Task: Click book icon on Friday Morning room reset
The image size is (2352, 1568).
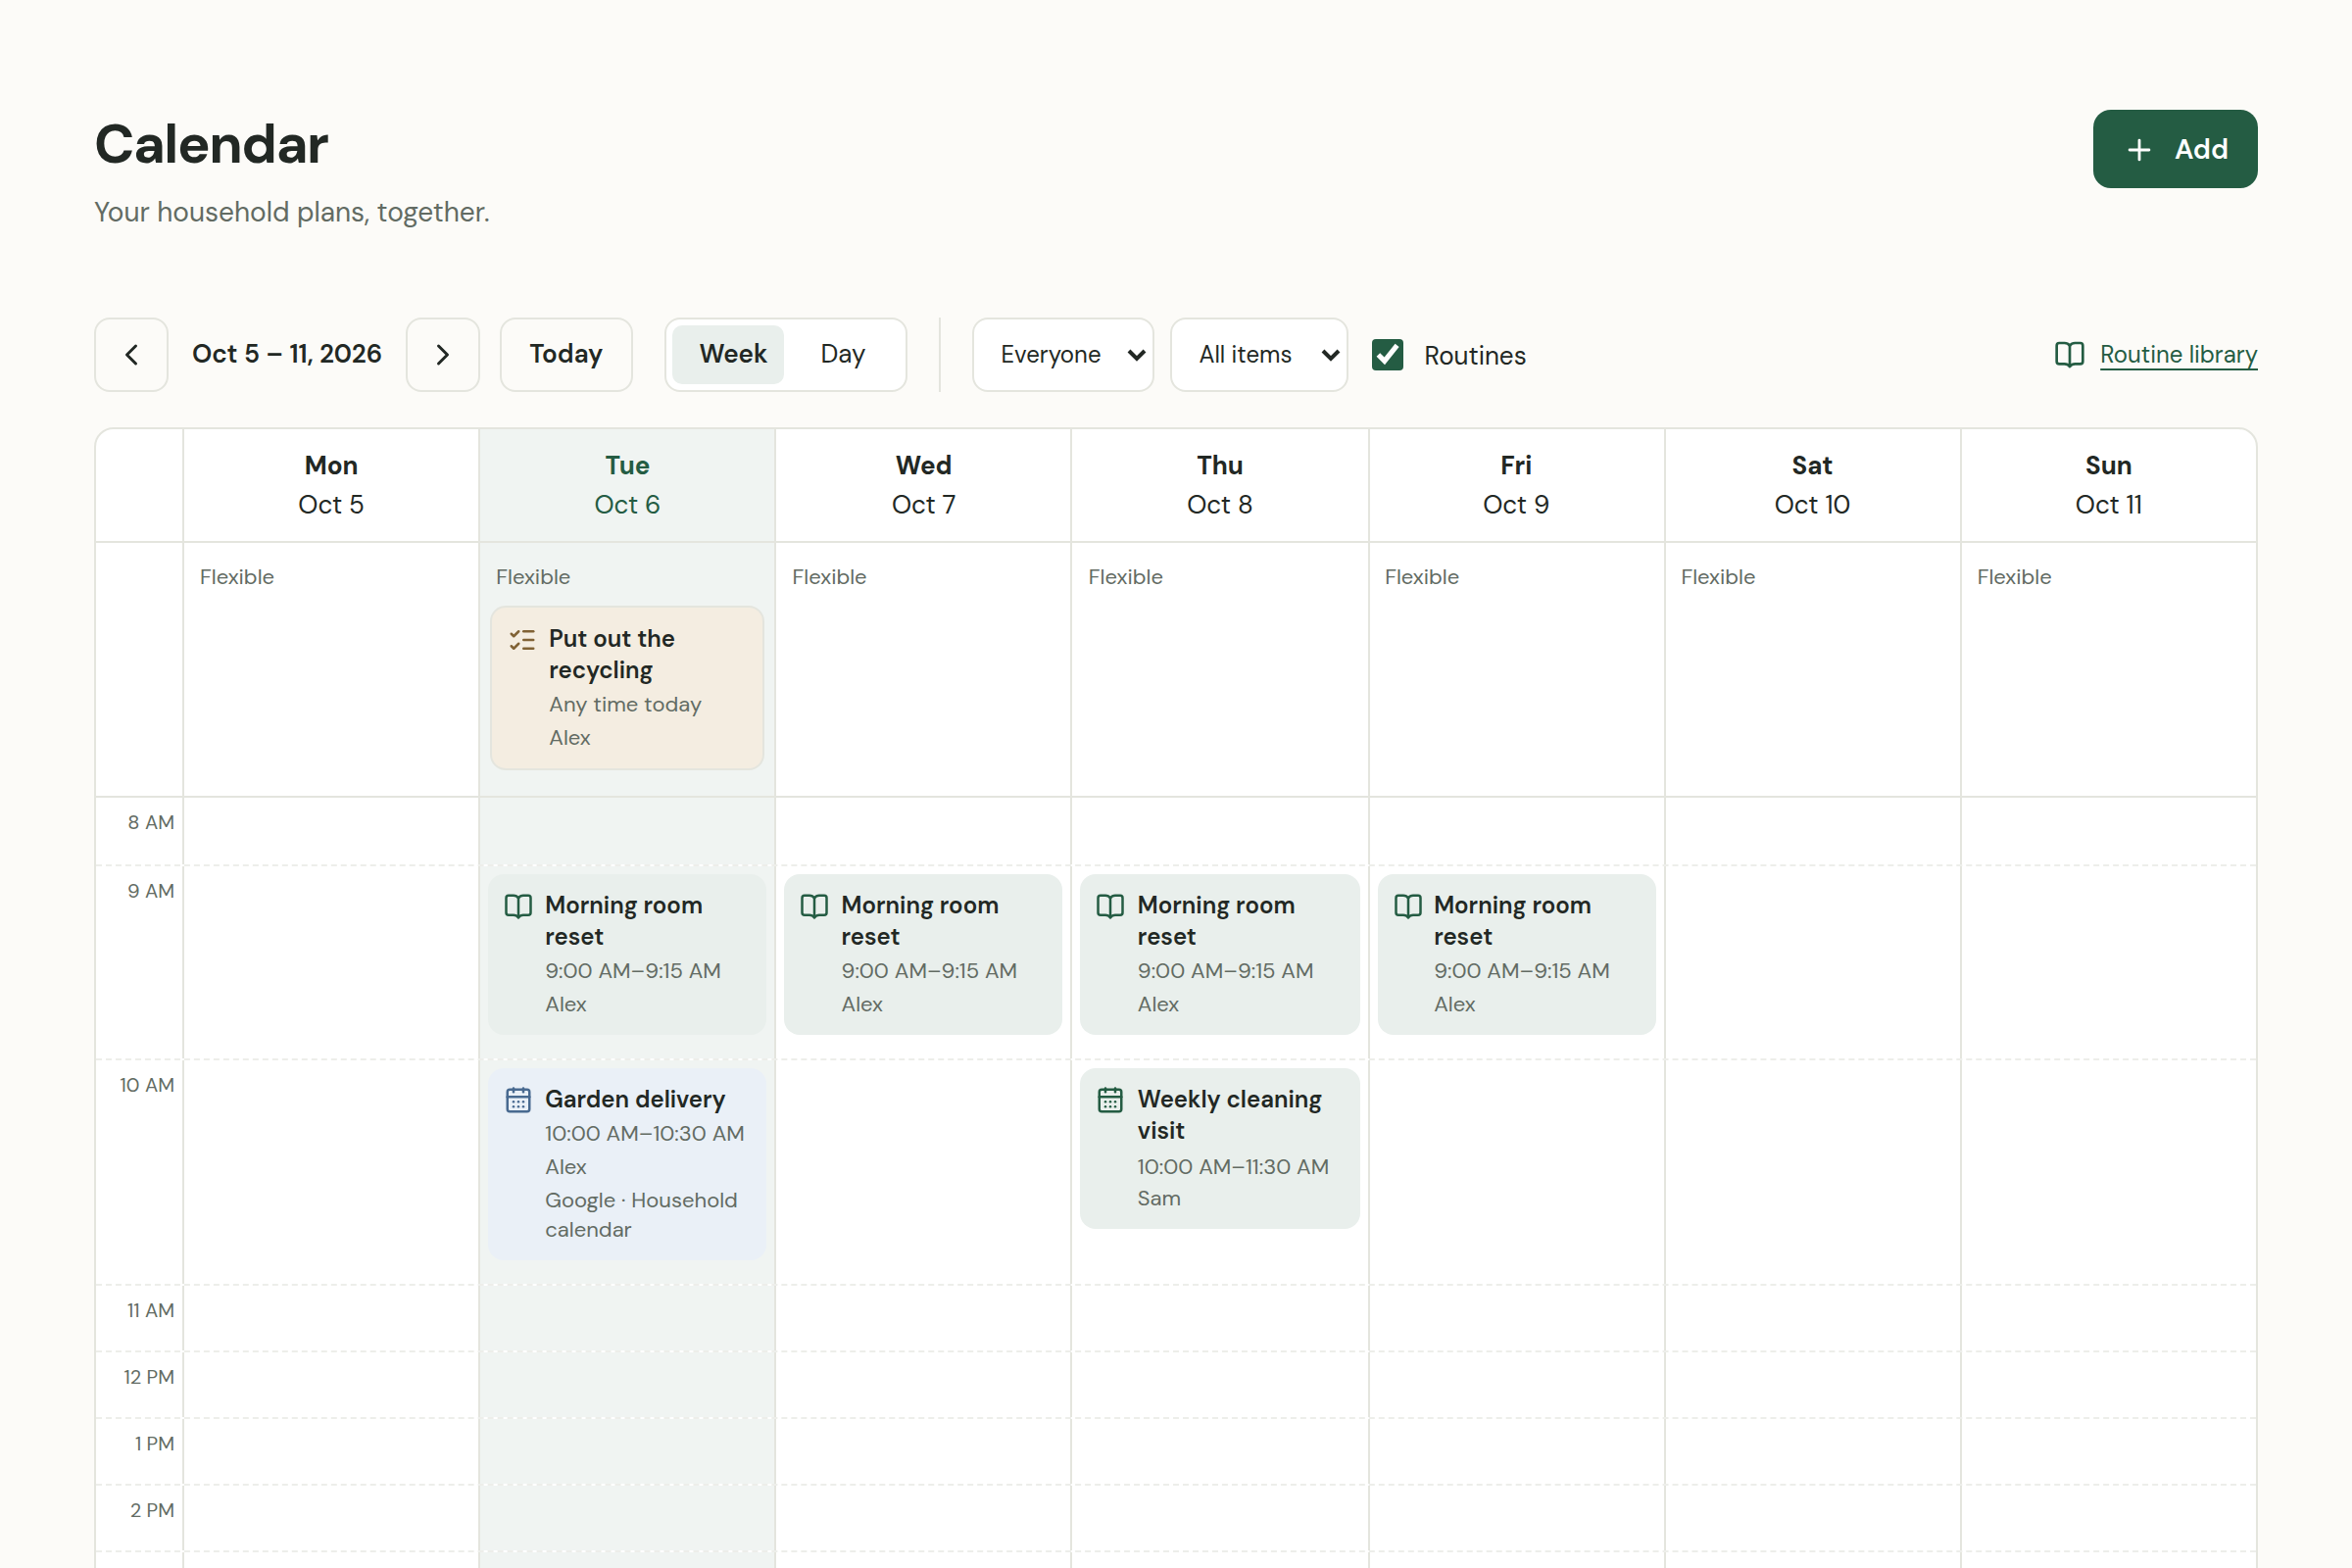Action: pos(1408,906)
